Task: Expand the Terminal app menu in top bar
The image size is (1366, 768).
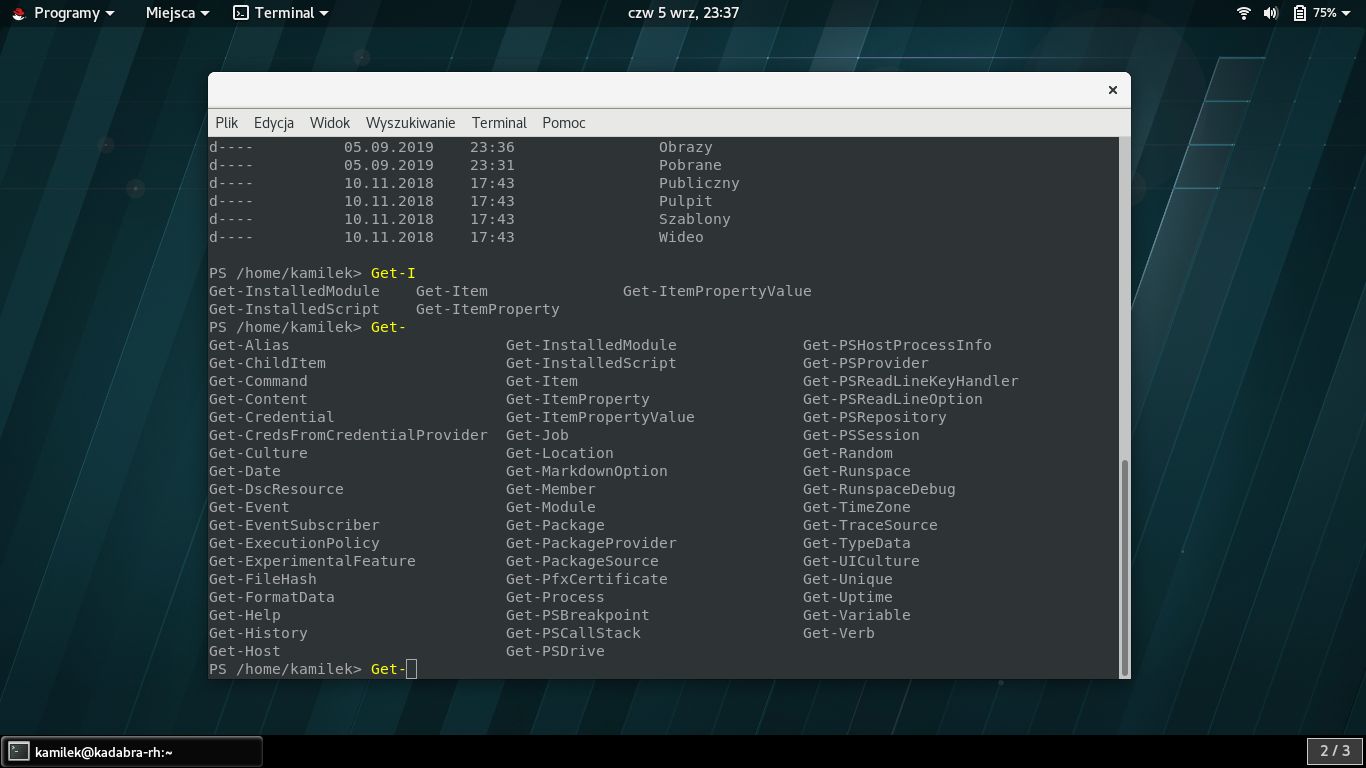Action: click(x=281, y=13)
